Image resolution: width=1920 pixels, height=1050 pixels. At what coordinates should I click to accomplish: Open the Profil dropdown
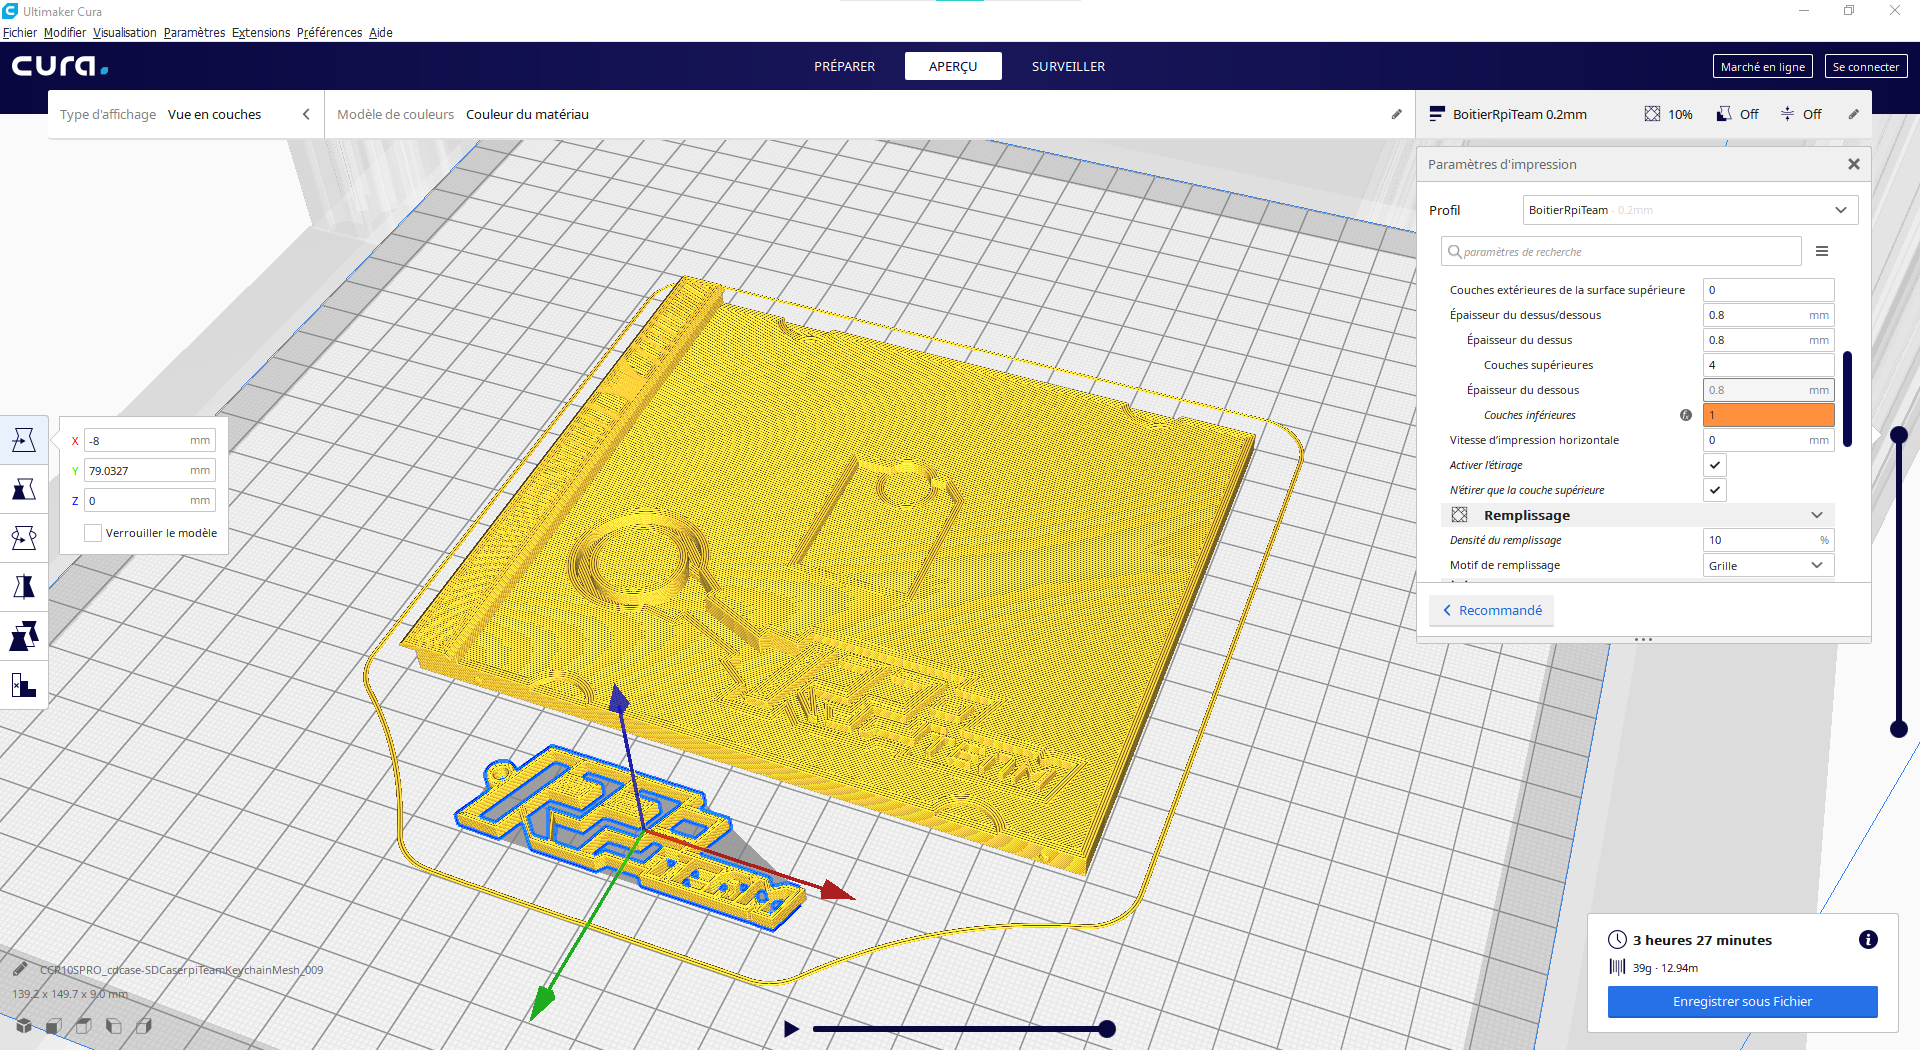(1690, 210)
